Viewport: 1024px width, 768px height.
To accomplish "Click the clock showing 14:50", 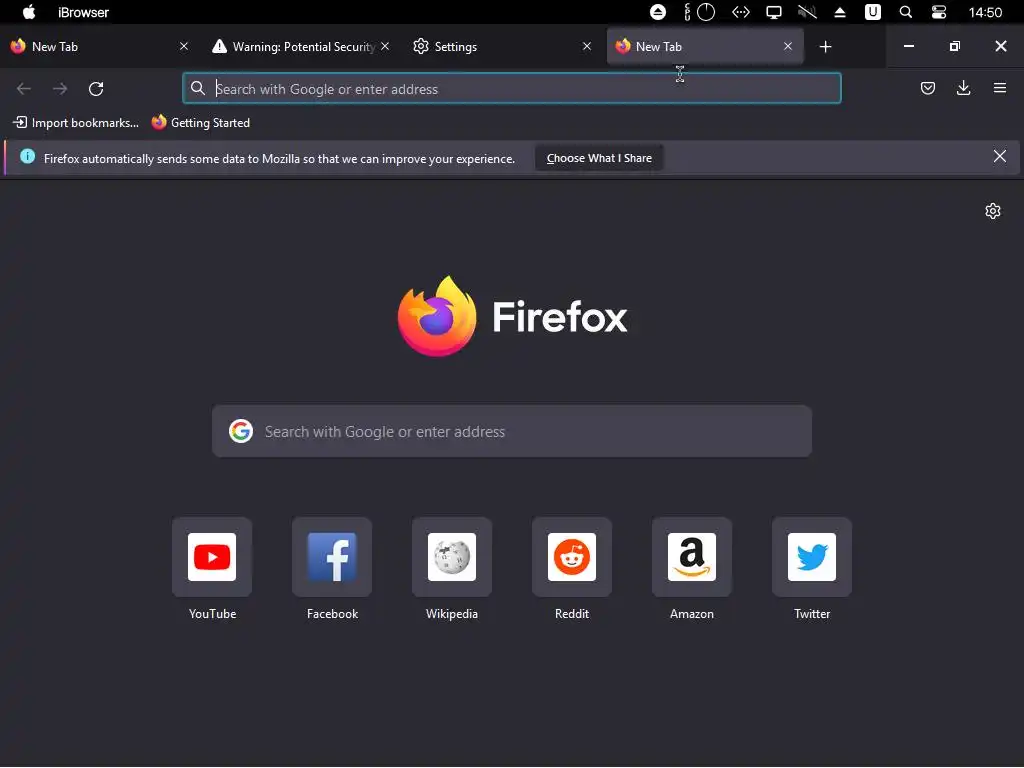I will tap(985, 12).
